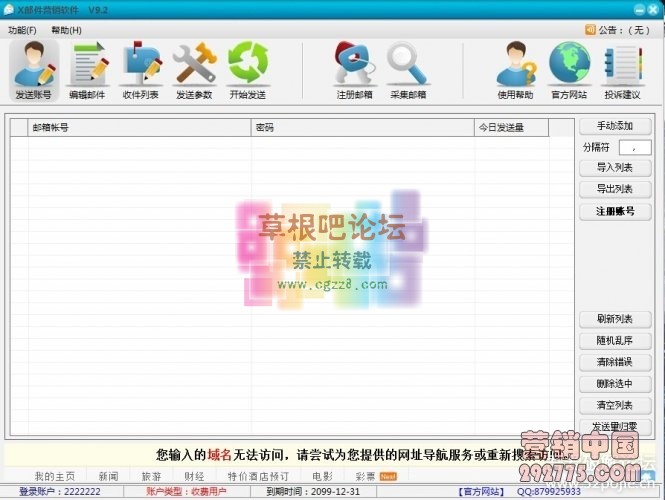Open the 我的主页 link in bottom banner
Viewport: 665px width, 500px height.
[55, 476]
